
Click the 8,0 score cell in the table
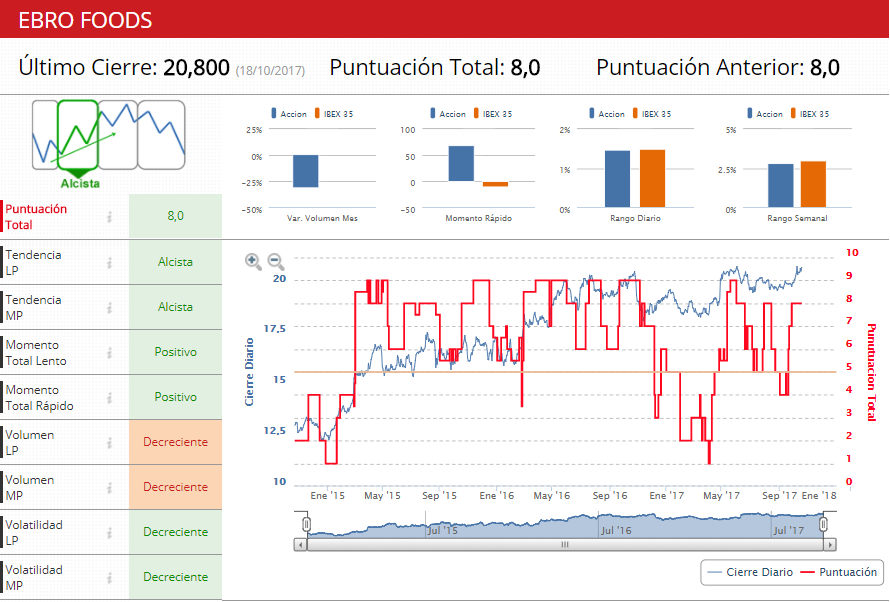coord(175,216)
